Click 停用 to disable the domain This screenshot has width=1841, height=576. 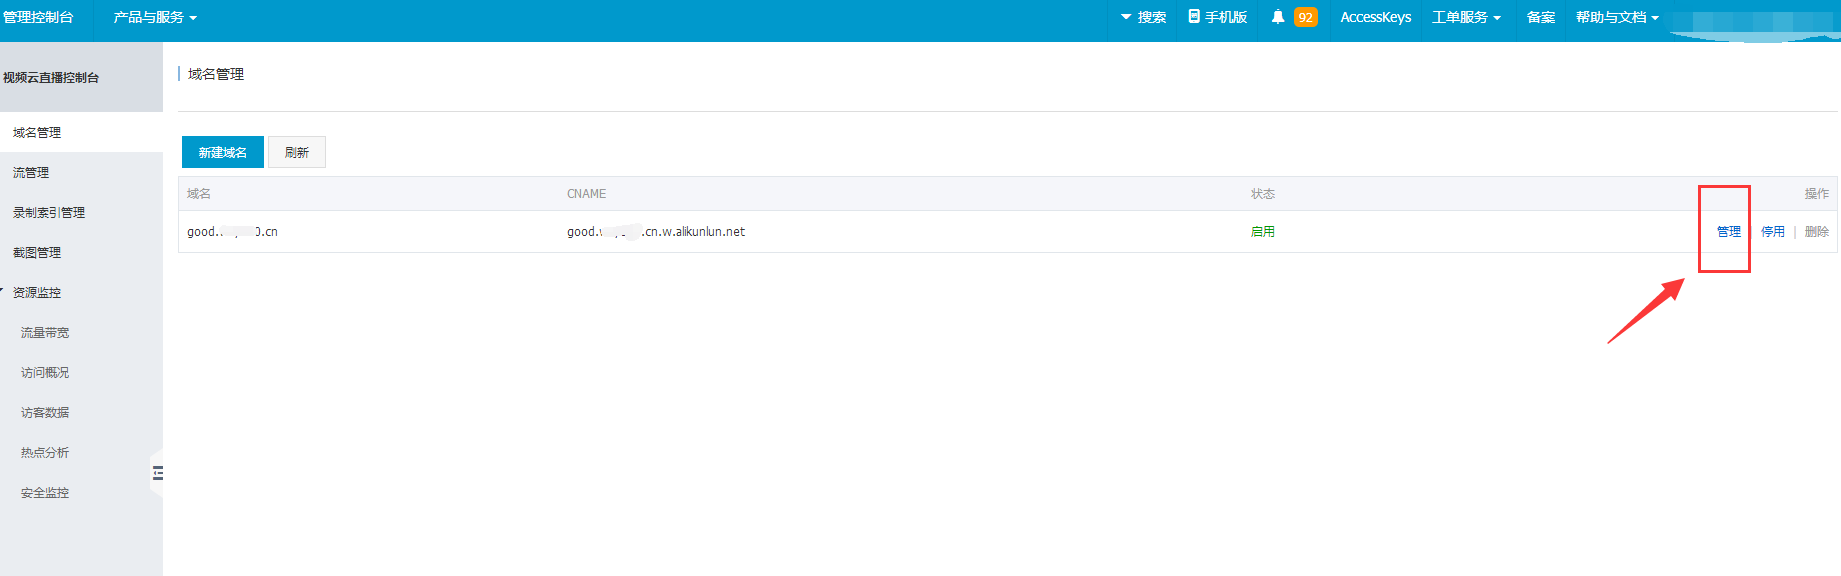(1772, 231)
